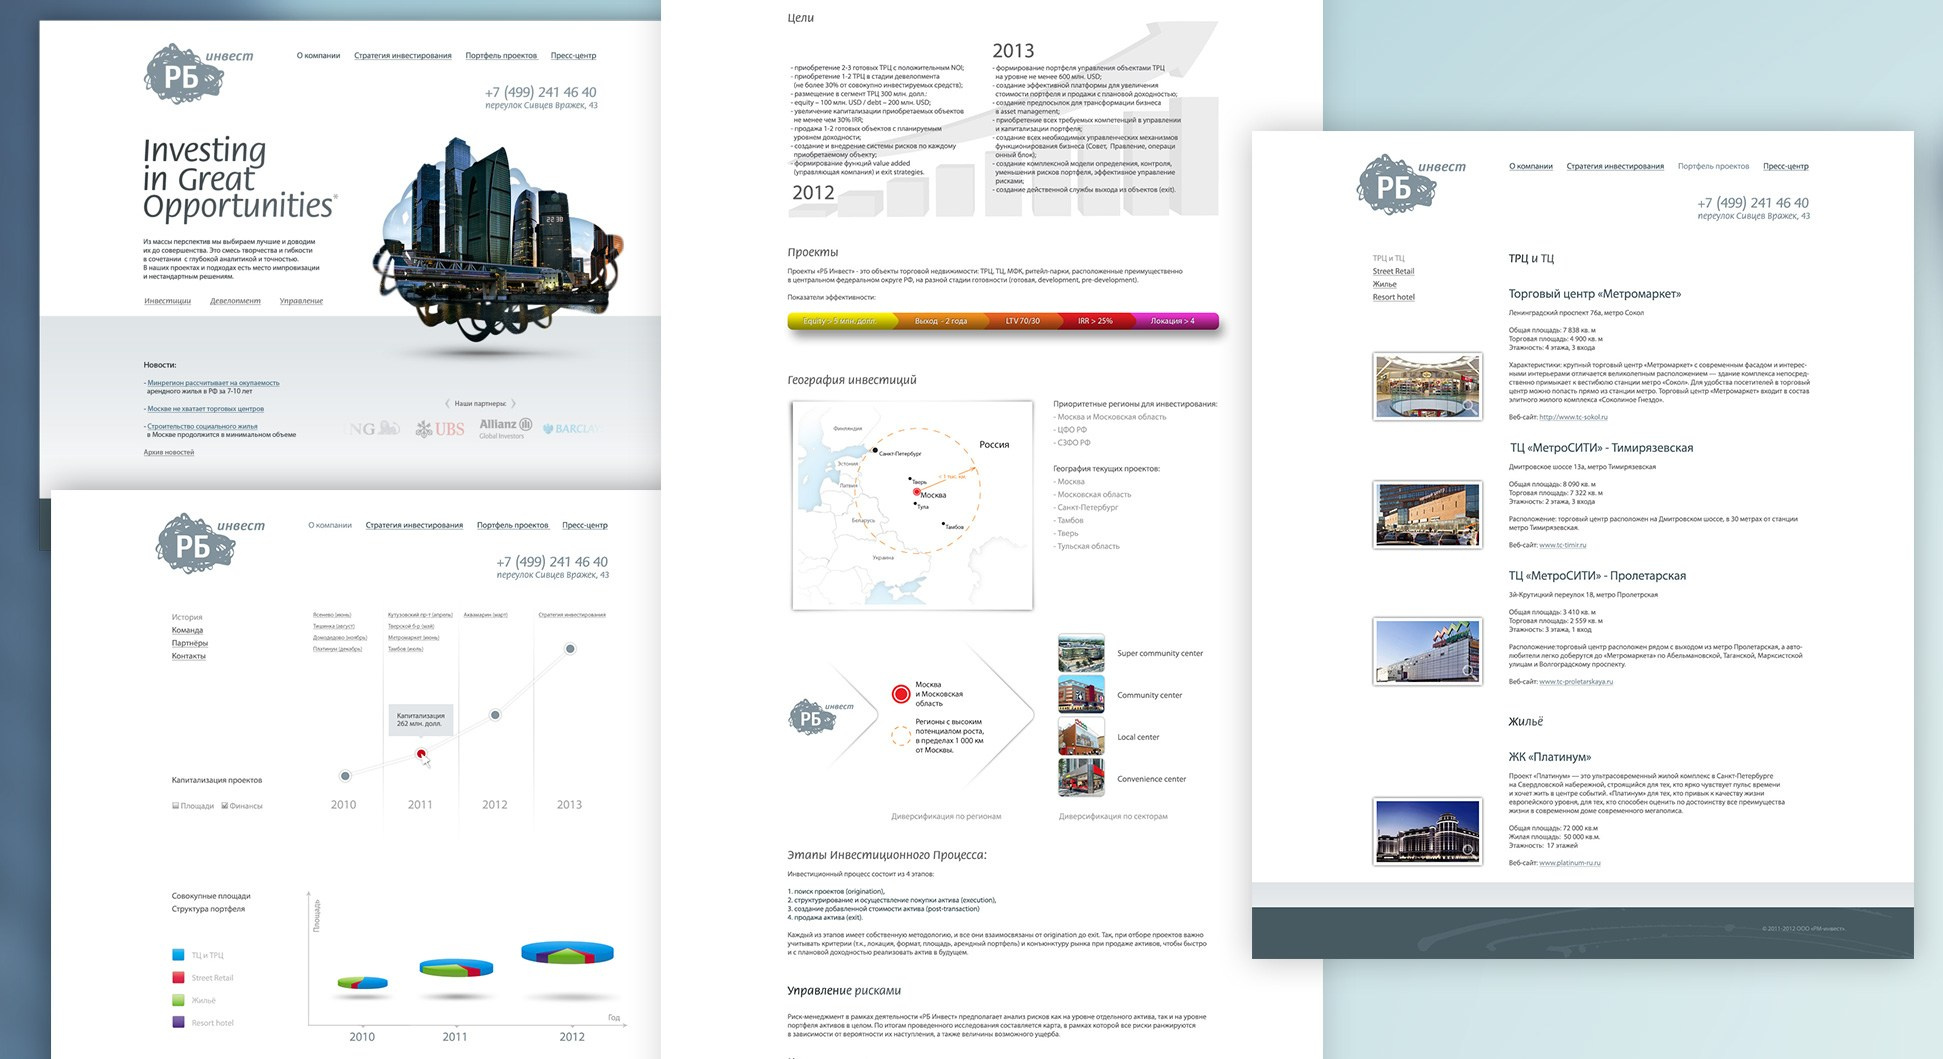
Task: Select the Street Retail sidebar link
Action: (x=1393, y=271)
